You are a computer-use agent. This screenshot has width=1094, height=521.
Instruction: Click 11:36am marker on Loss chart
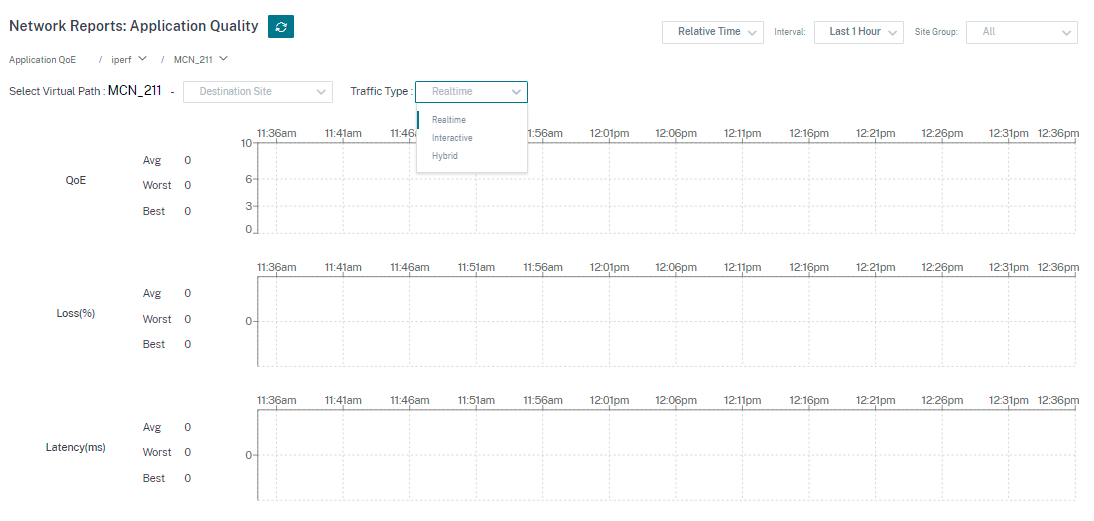coord(276,267)
